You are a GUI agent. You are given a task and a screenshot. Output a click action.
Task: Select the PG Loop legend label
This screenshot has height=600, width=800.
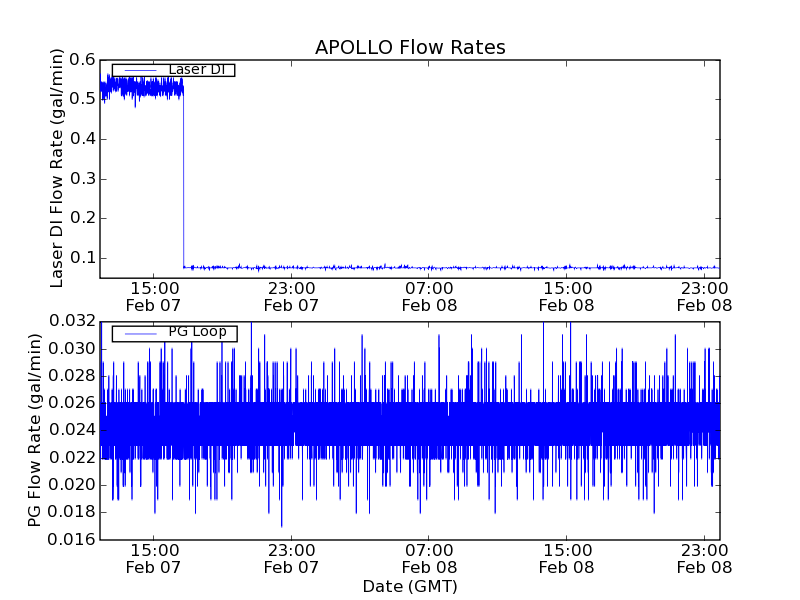pyautogui.click(x=197, y=332)
